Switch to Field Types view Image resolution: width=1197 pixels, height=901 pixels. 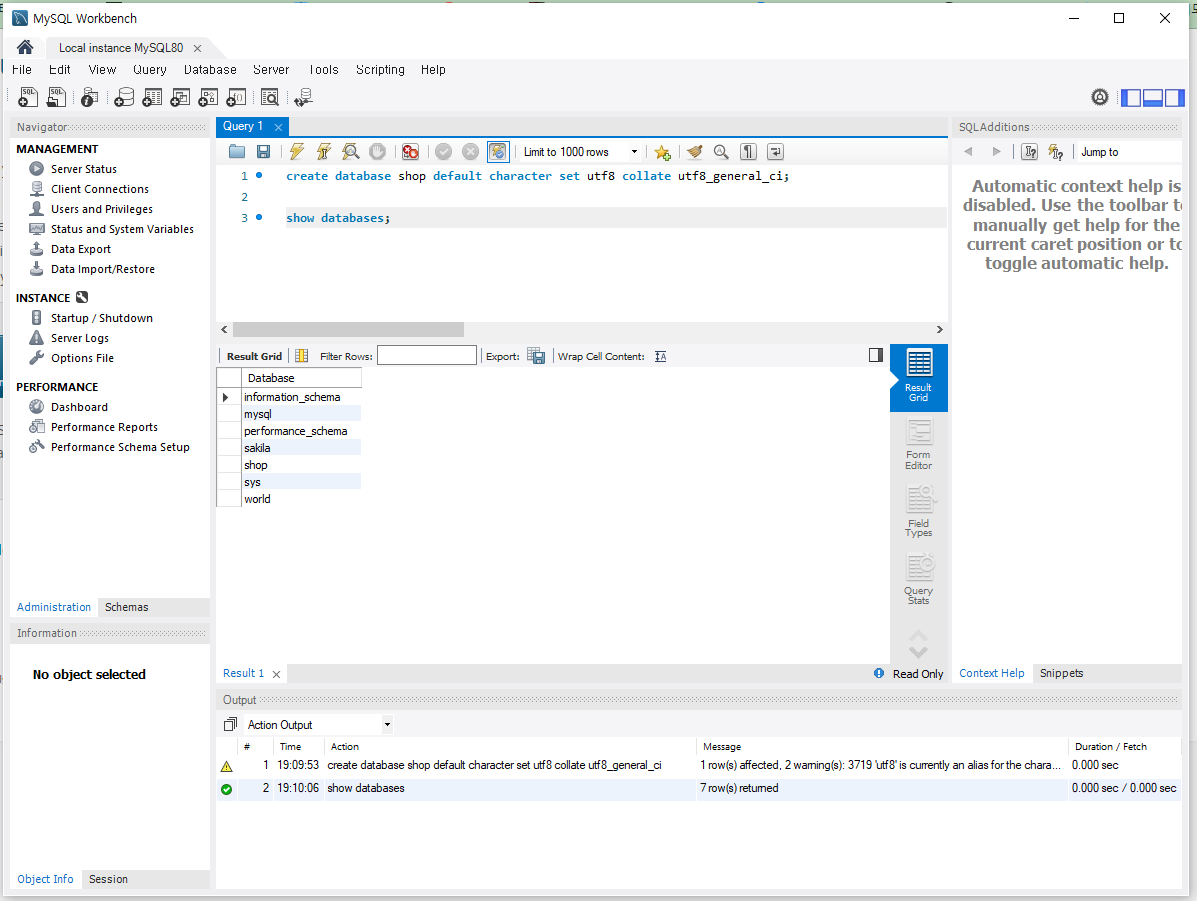pos(918,512)
